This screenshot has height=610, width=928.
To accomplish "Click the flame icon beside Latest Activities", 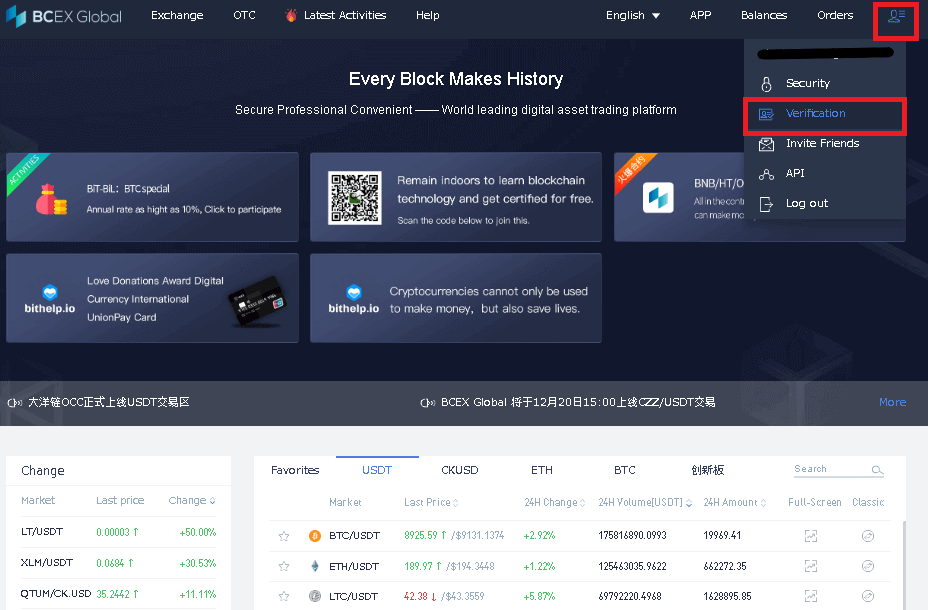I will point(291,15).
